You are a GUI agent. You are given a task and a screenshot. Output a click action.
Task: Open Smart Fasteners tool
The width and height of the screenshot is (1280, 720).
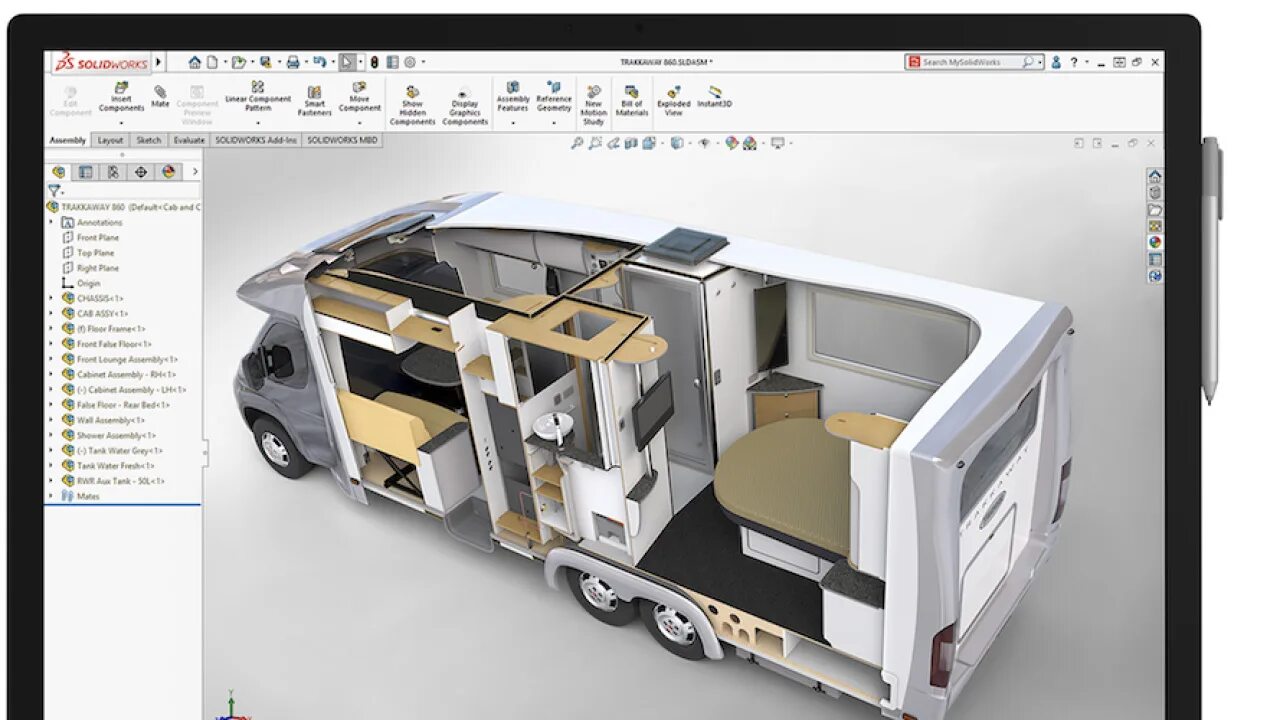click(x=314, y=102)
